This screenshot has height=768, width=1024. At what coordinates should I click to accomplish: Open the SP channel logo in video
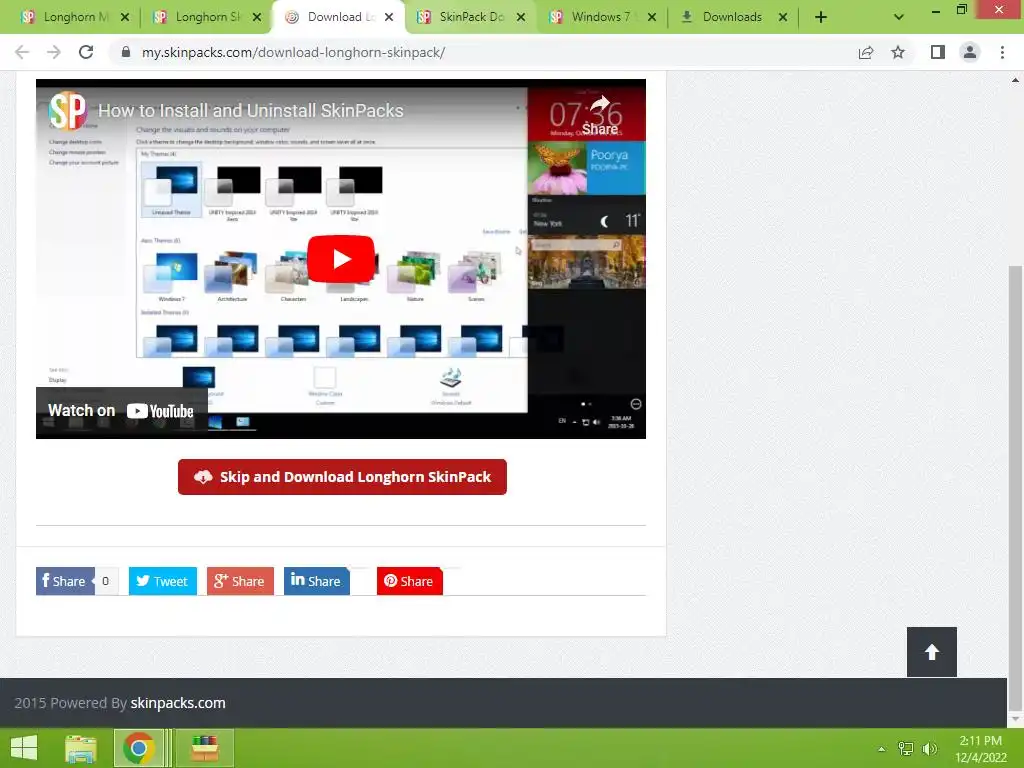pyautogui.click(x=68, y=110)
